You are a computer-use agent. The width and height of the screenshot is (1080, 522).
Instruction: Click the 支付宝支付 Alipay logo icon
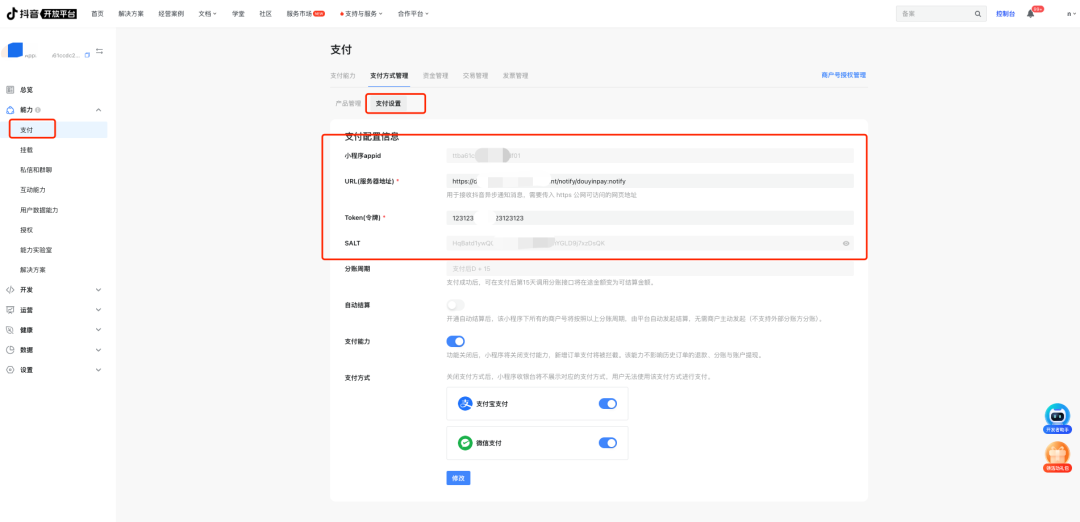[465, 404]
